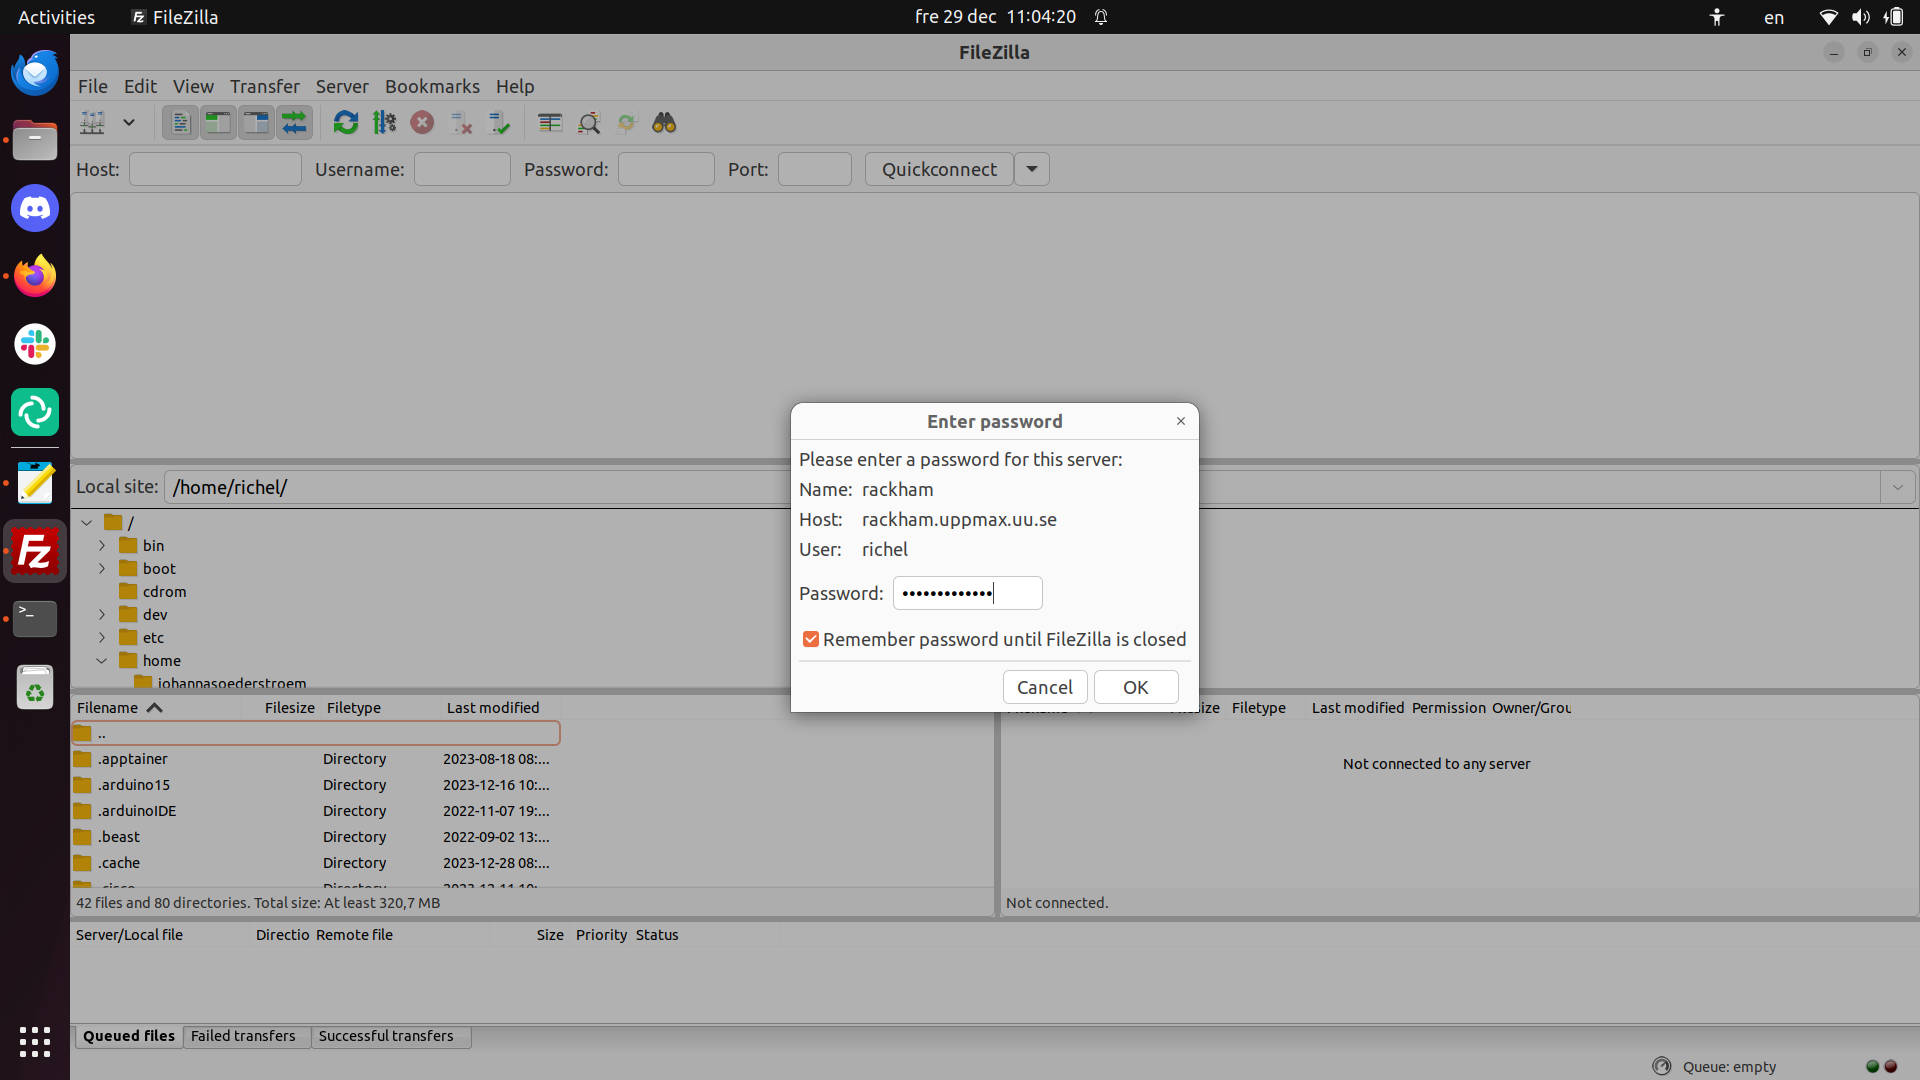Select the parent directory .. row
Screen dimensions: 1920x1080
pyautogui.click(x=316, y=733)
